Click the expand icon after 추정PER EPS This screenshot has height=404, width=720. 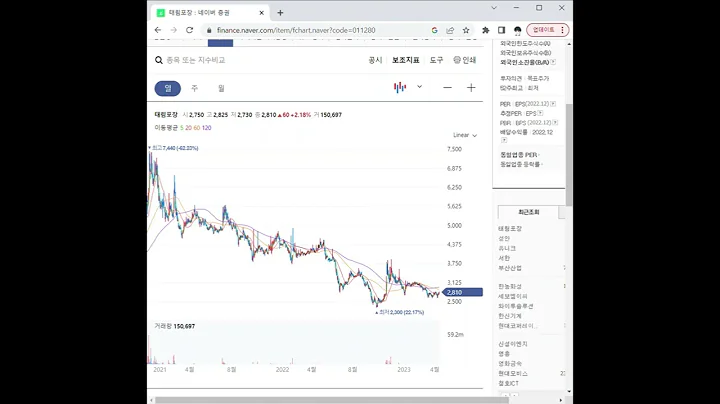coord(540,113)
